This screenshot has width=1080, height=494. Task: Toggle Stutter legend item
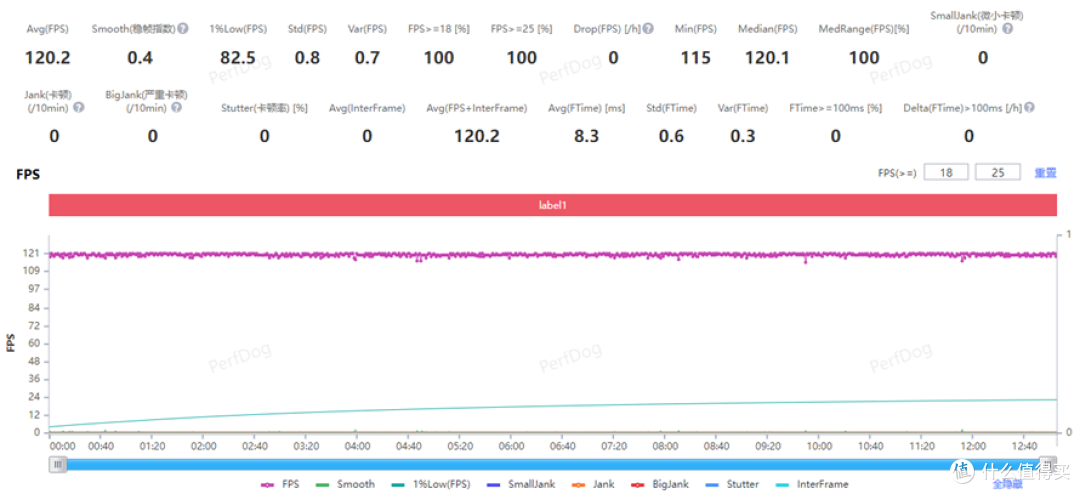coord(733,484)
